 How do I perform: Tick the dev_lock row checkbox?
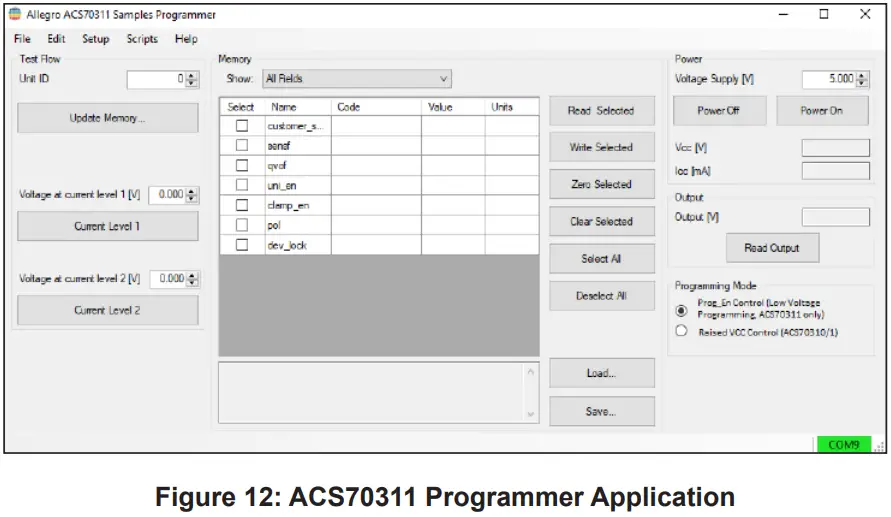[242, 245]
